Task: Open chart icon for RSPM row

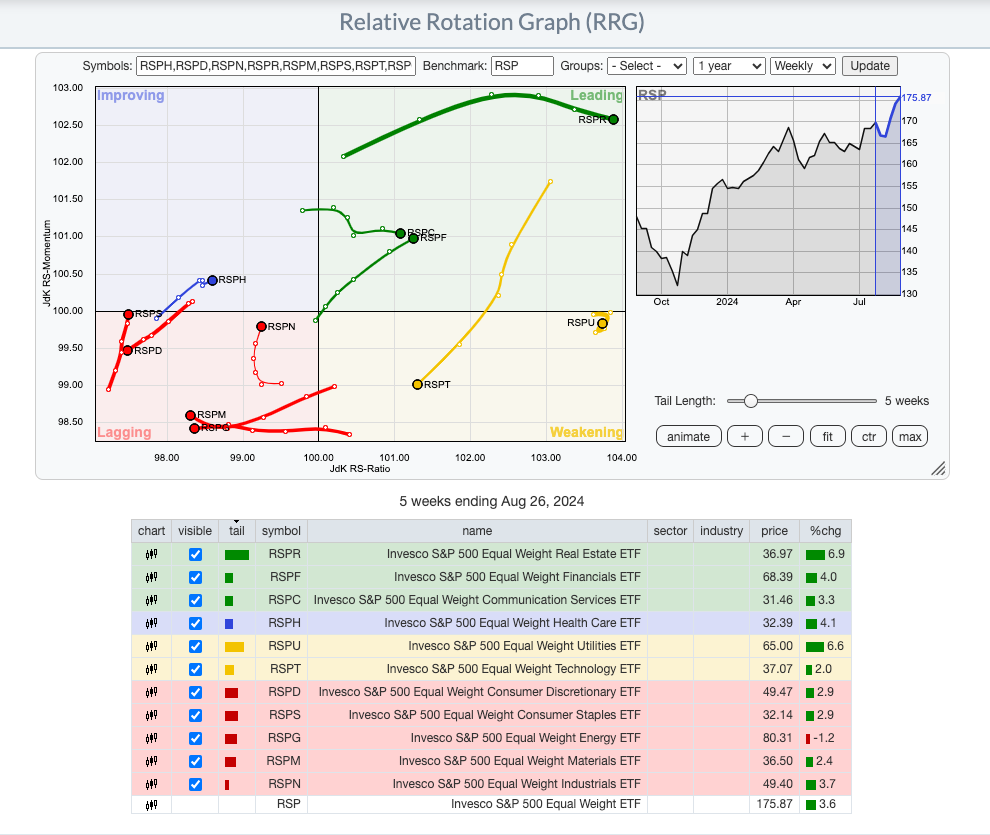Action: click(152, 761)
